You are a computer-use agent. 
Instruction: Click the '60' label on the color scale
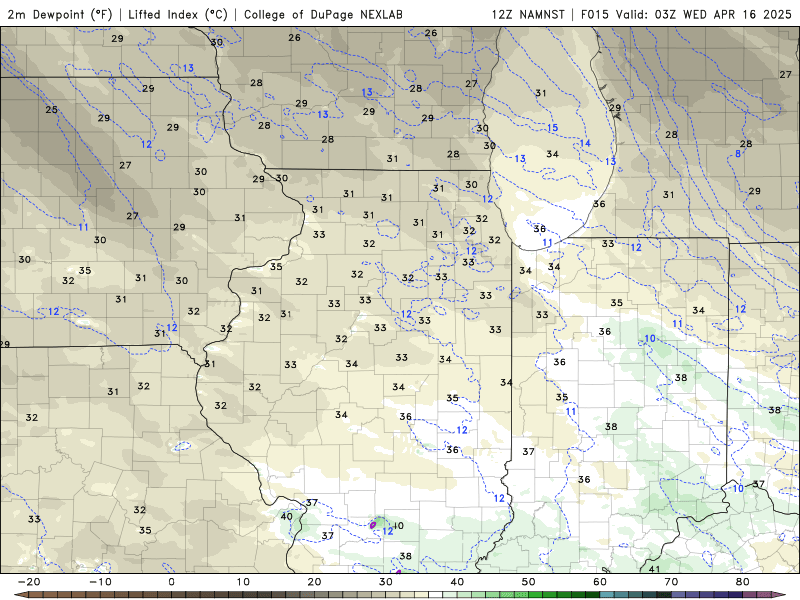(x=600, y=582)
